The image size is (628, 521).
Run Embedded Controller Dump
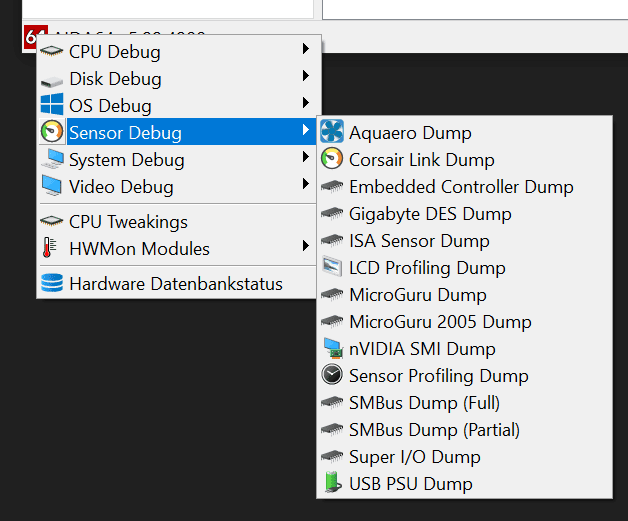tap(465, 187)
